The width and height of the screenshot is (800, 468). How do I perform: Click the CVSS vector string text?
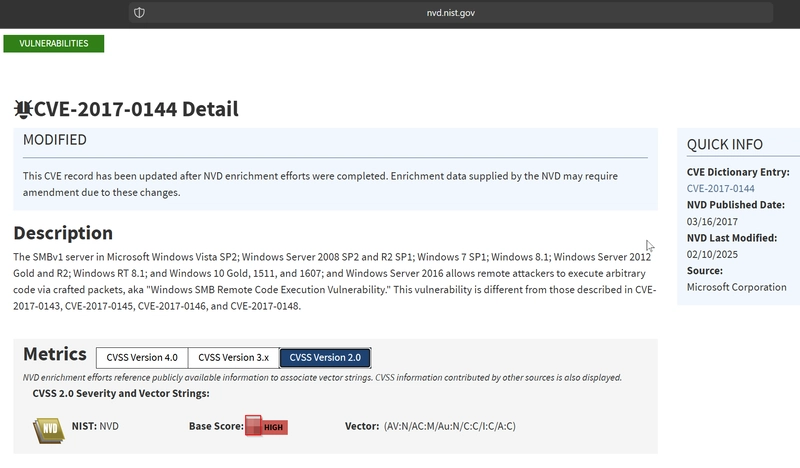pos(449,426)
